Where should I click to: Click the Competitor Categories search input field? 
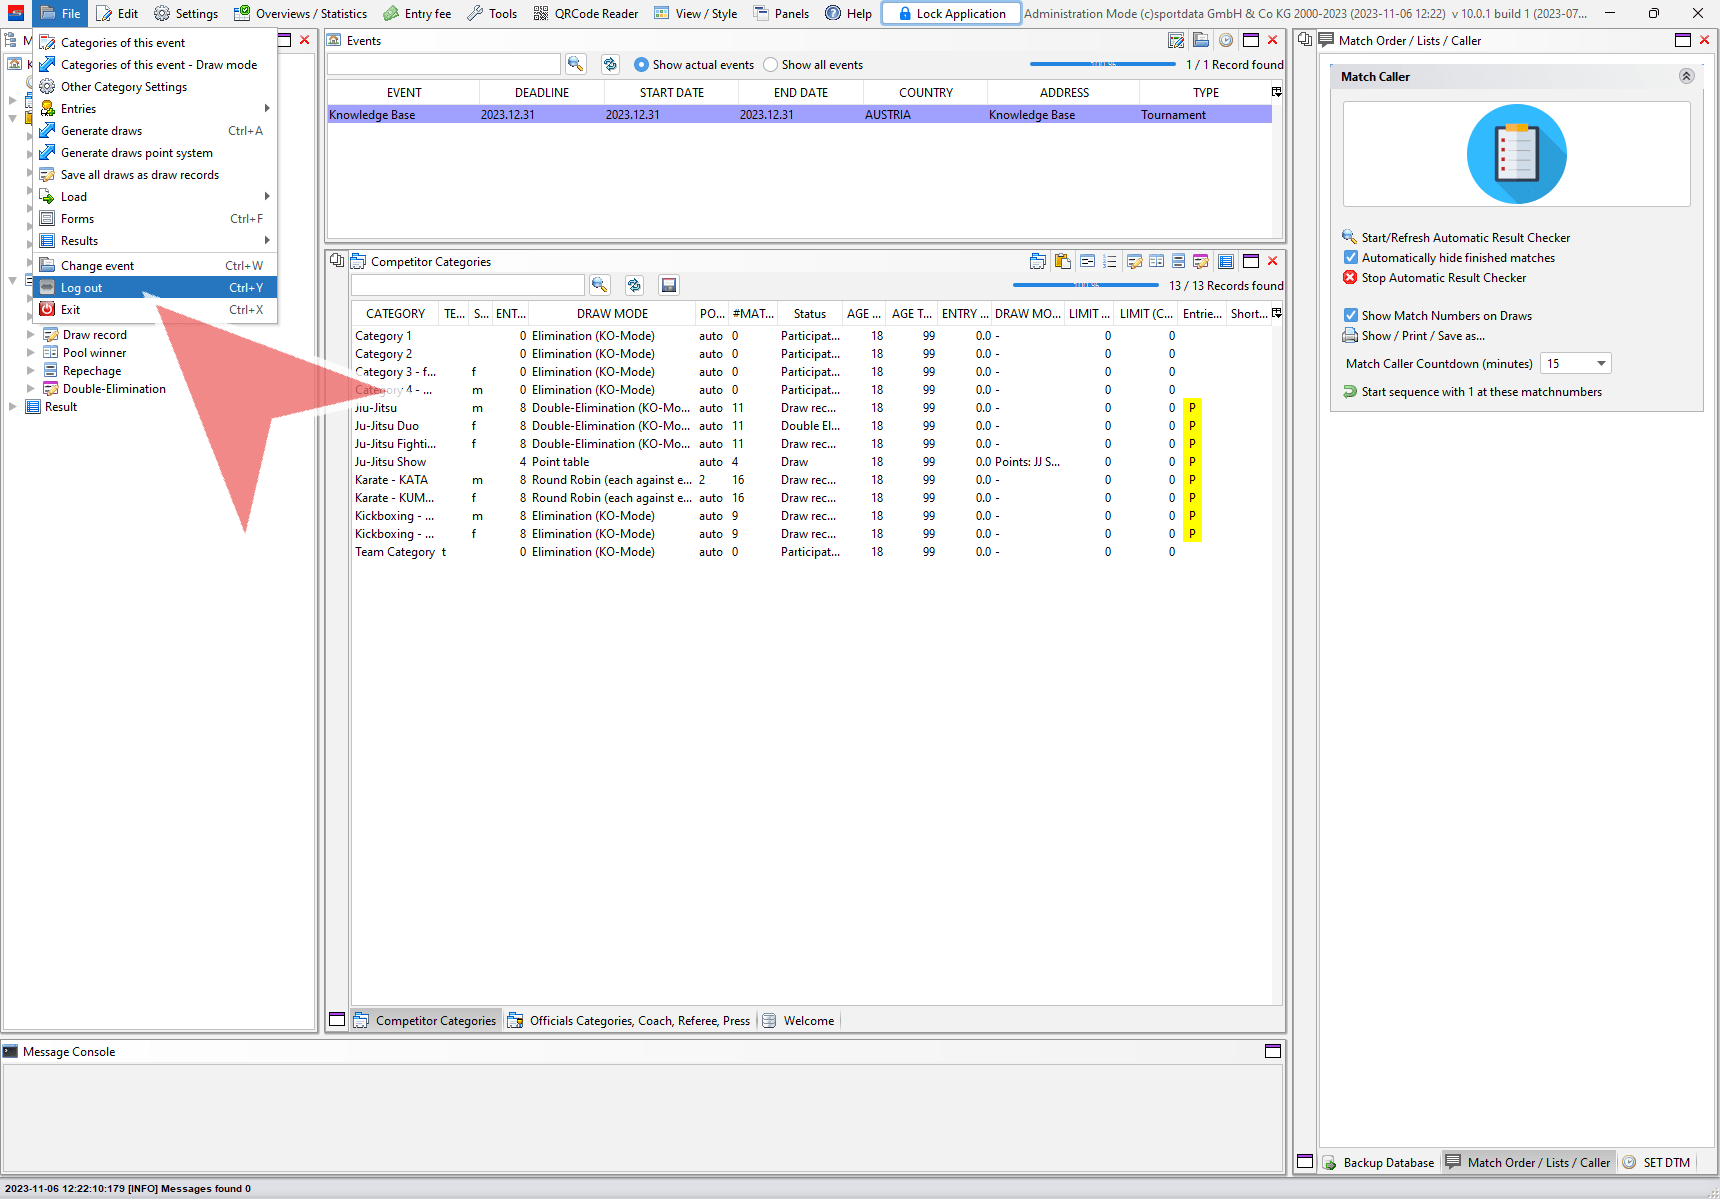click(x=468, y=286)
